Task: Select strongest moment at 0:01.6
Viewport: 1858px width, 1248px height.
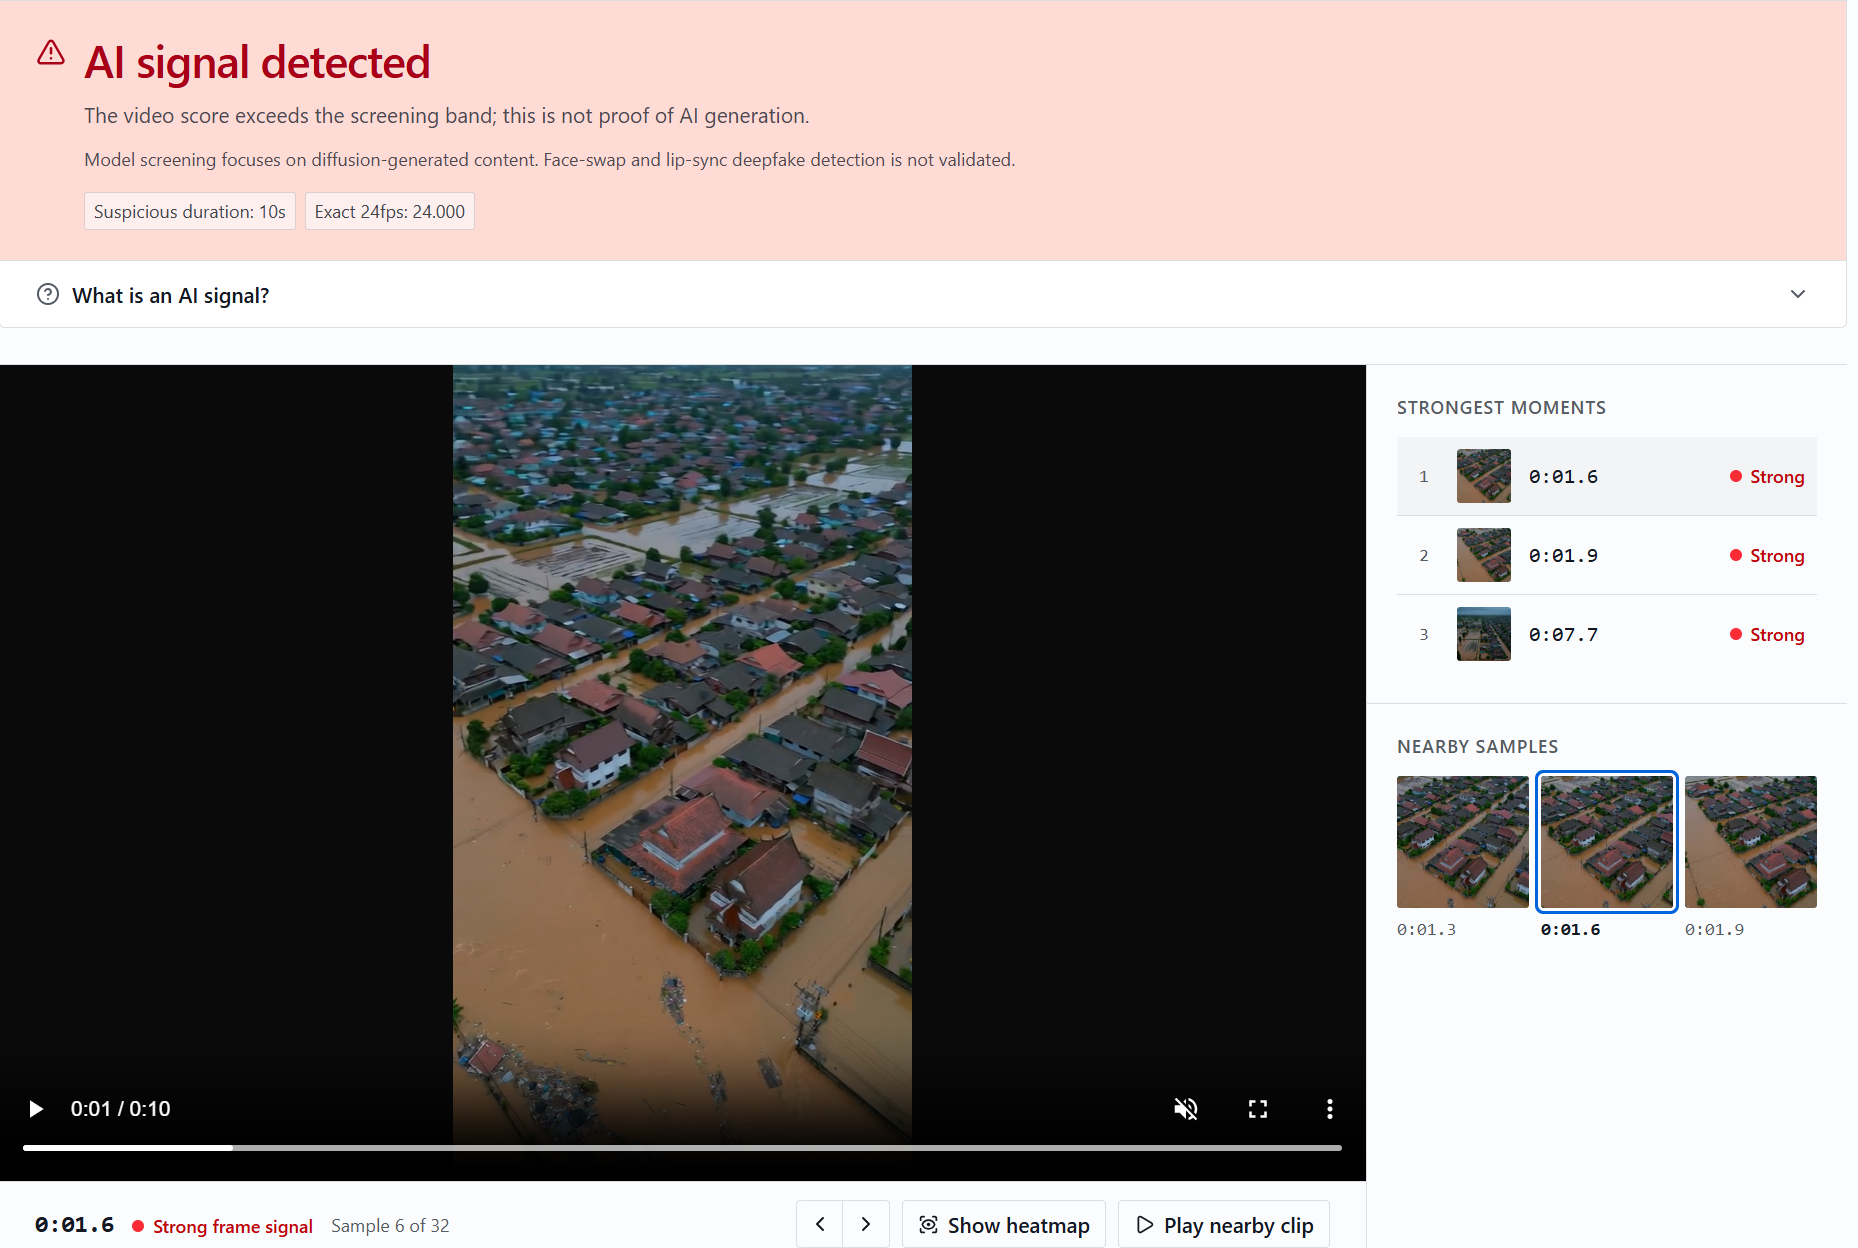Action: 1607,477
